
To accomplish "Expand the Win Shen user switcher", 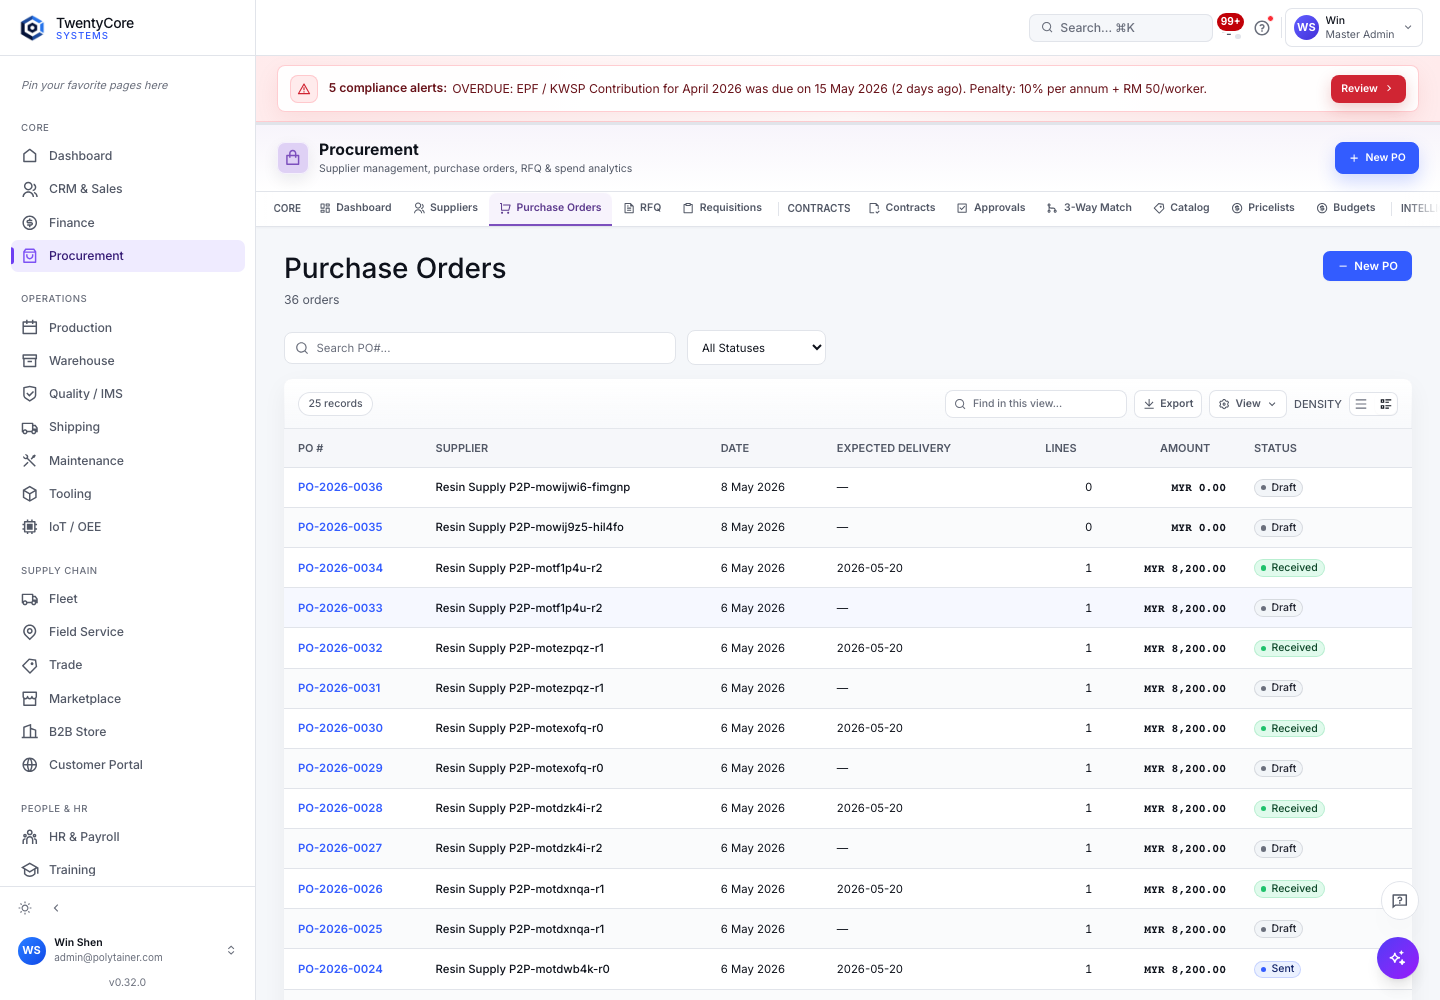I will tap(231, 950).
